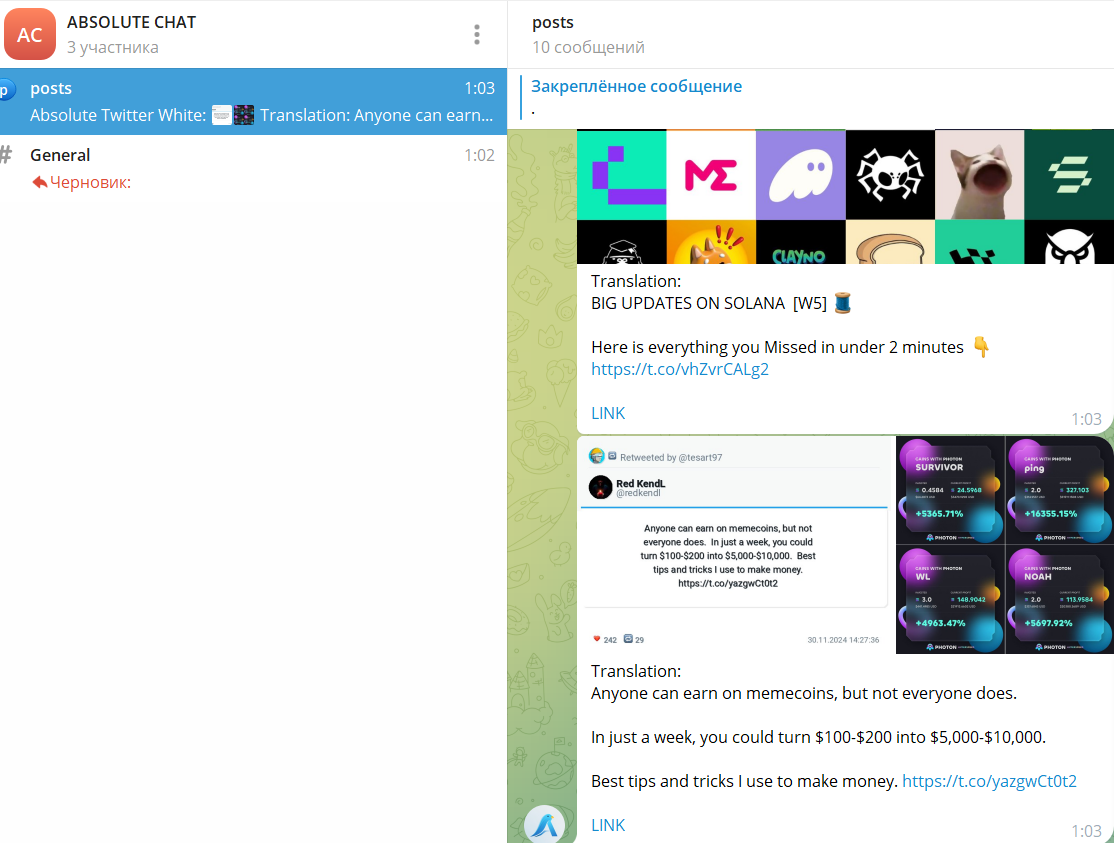Open the t.co/yazgwCt0t2 link in translation
Screen dimensions: 1114x843
(x=989, y=781)
